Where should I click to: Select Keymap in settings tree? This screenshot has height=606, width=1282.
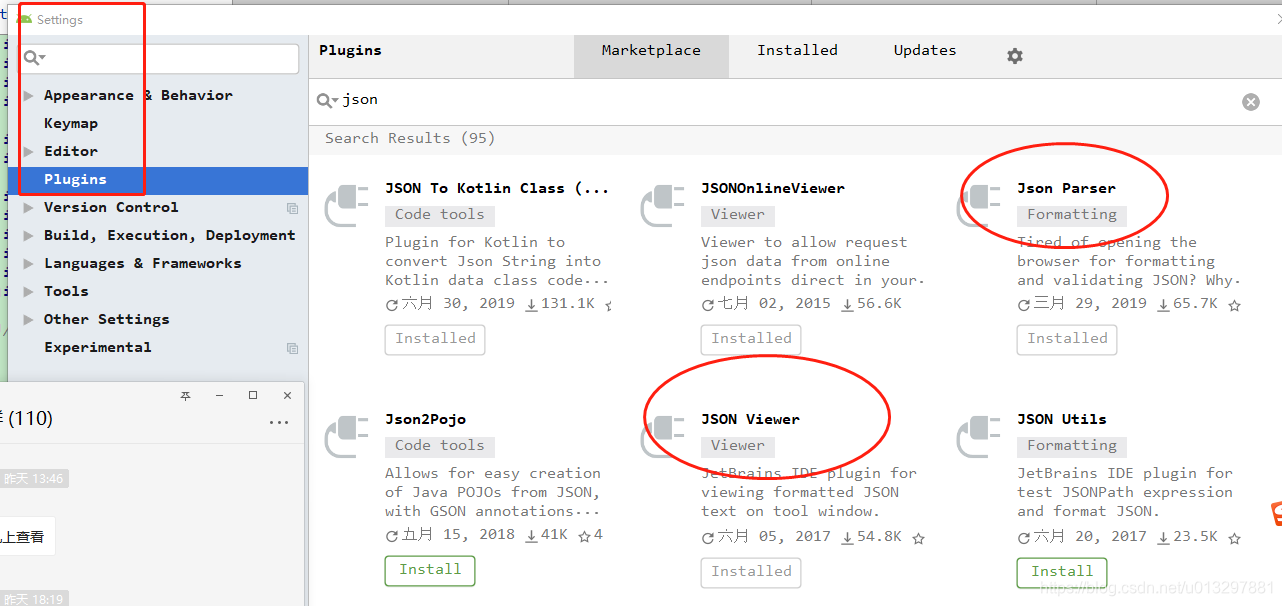(71, 124)
